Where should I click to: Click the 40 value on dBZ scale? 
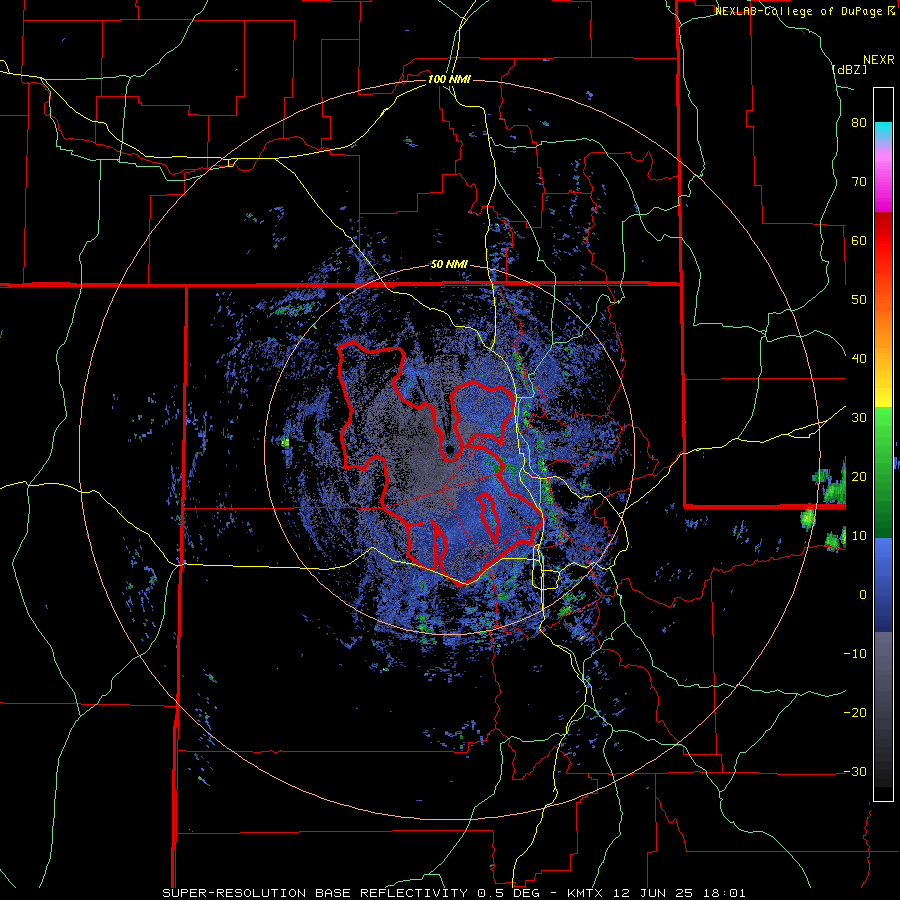pyautogui.click(x=859, y=359)
